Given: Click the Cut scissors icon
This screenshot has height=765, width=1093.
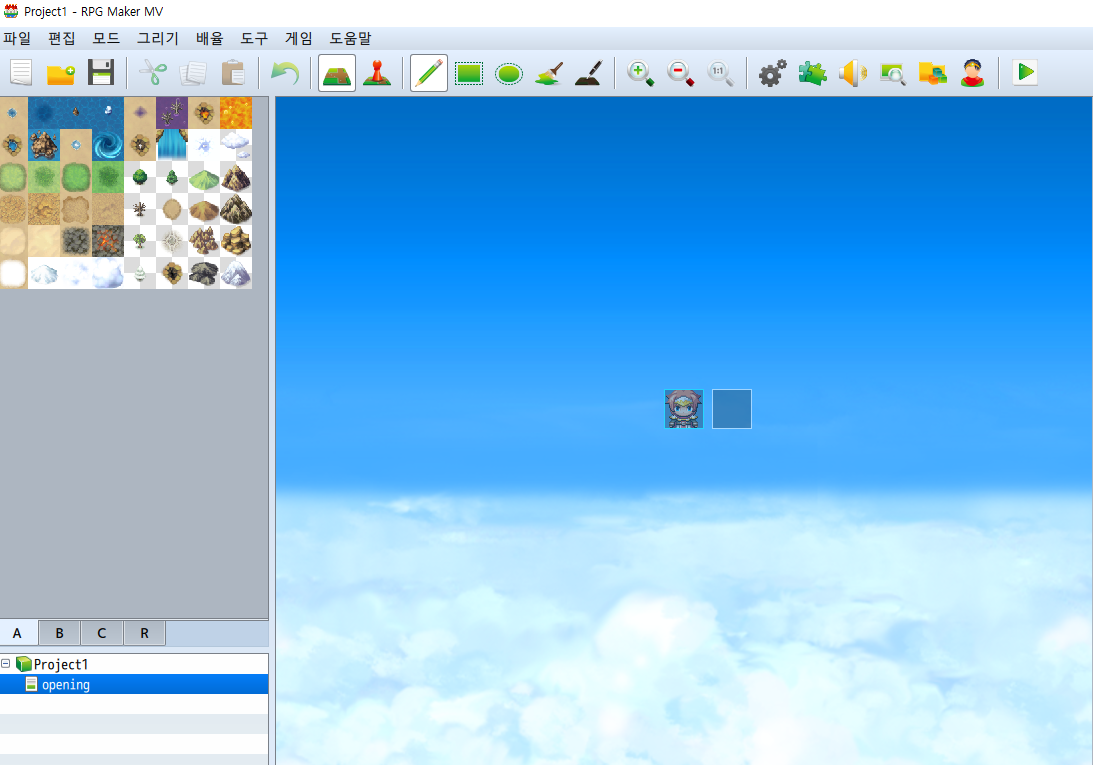Looking at the screenshot, I should click(x=153, y=73).
